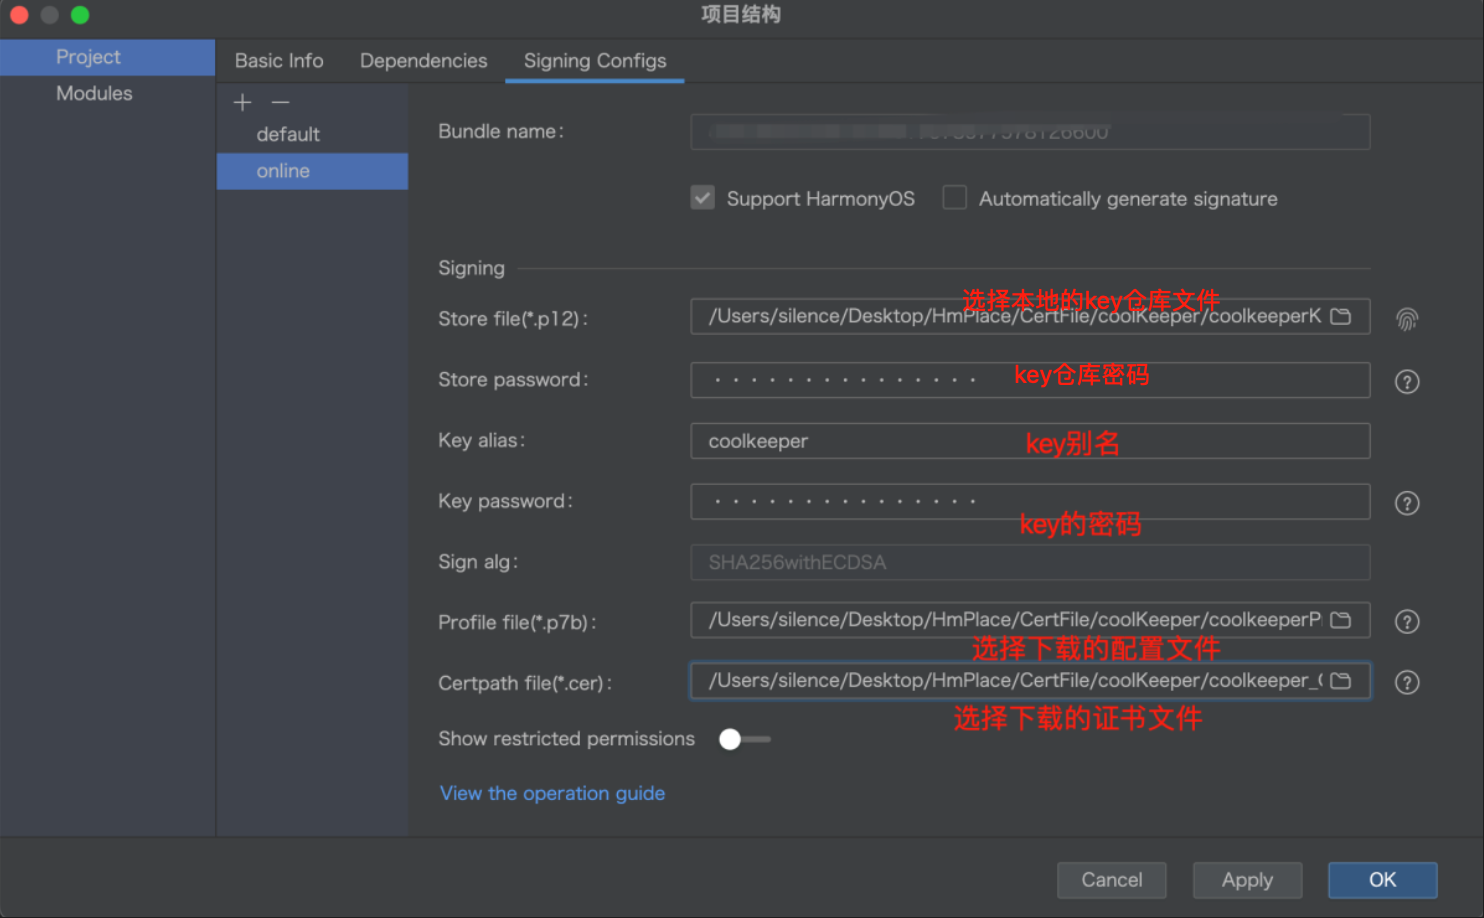The width and height of the screenshot is (1484, 918).
Task: Click the plus icon to add signing config
Action: coord(242,102)
